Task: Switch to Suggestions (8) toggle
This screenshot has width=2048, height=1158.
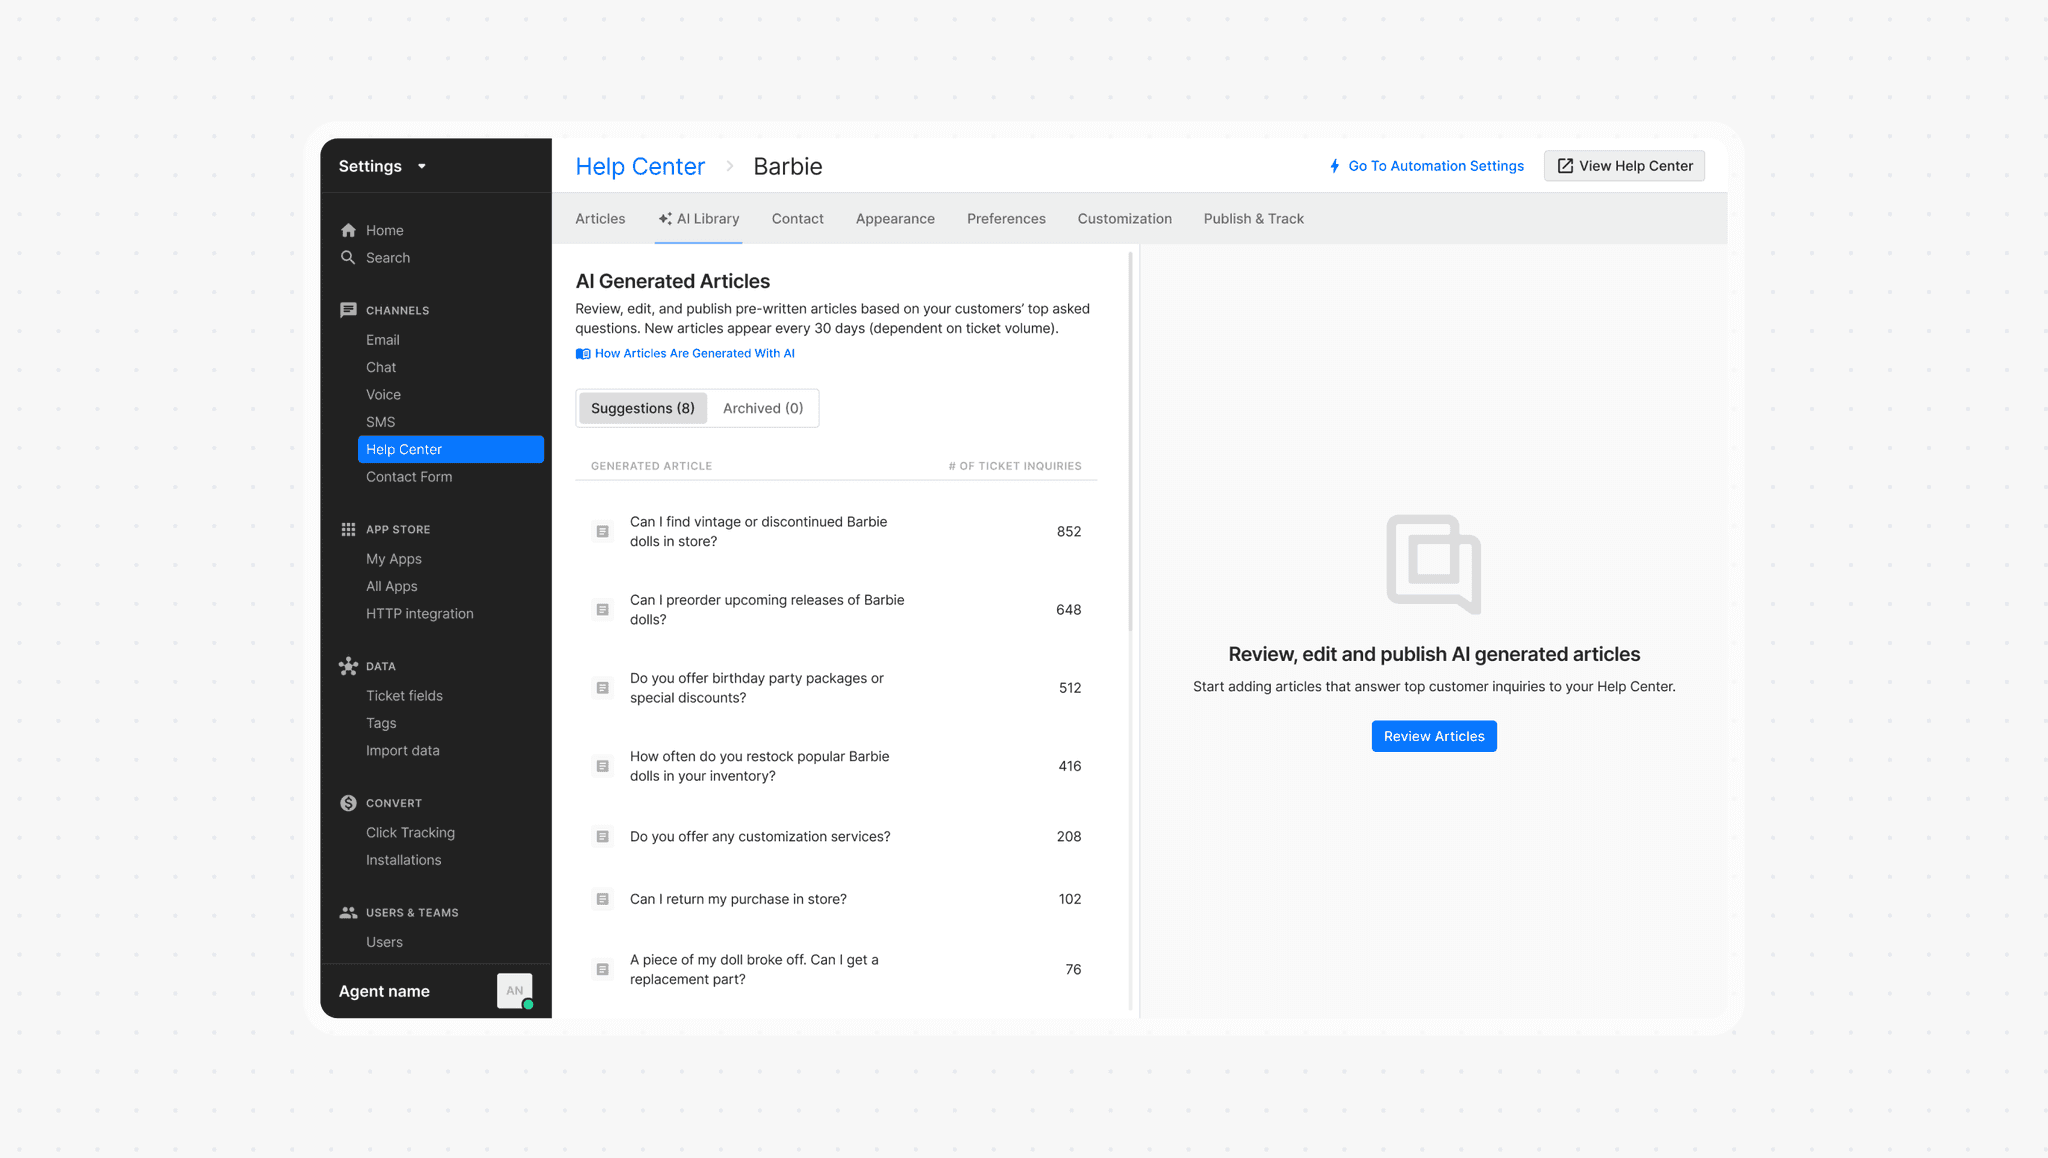Action: click(x=642, y=408)
